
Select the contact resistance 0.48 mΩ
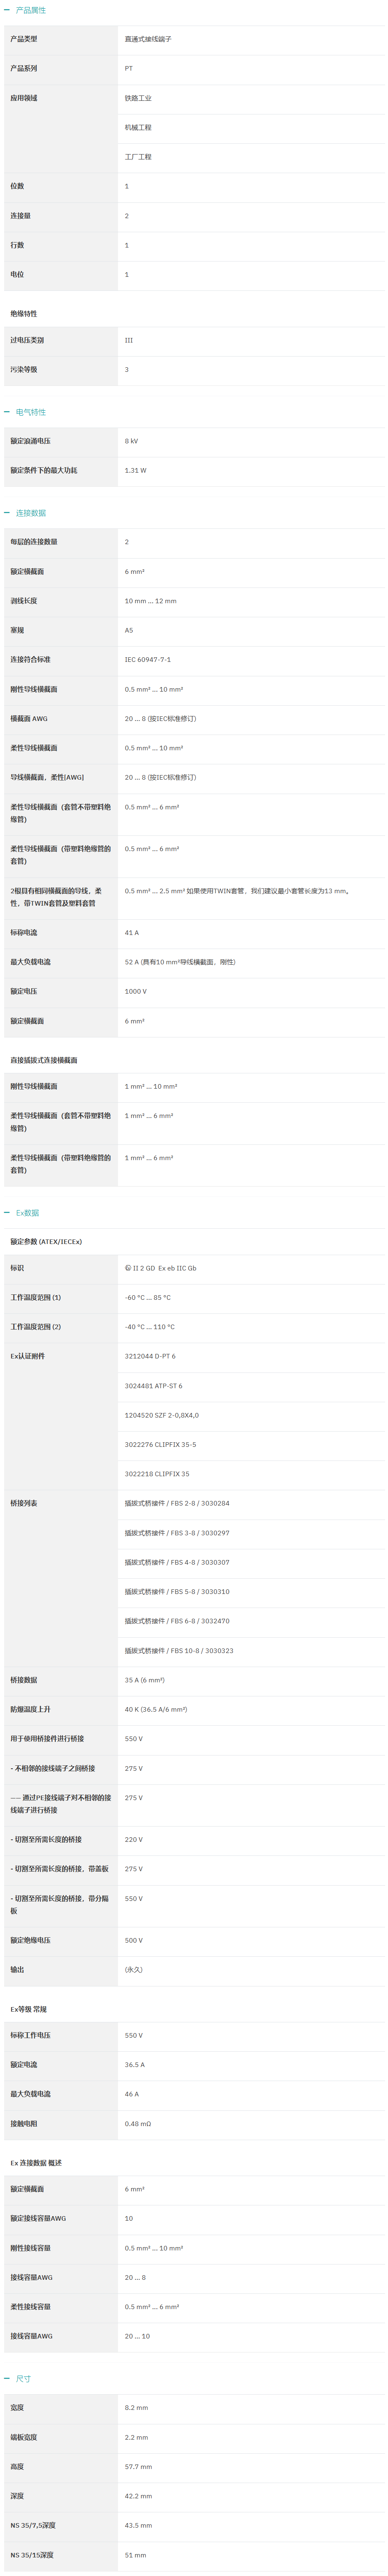click(x=138, y=2124)
